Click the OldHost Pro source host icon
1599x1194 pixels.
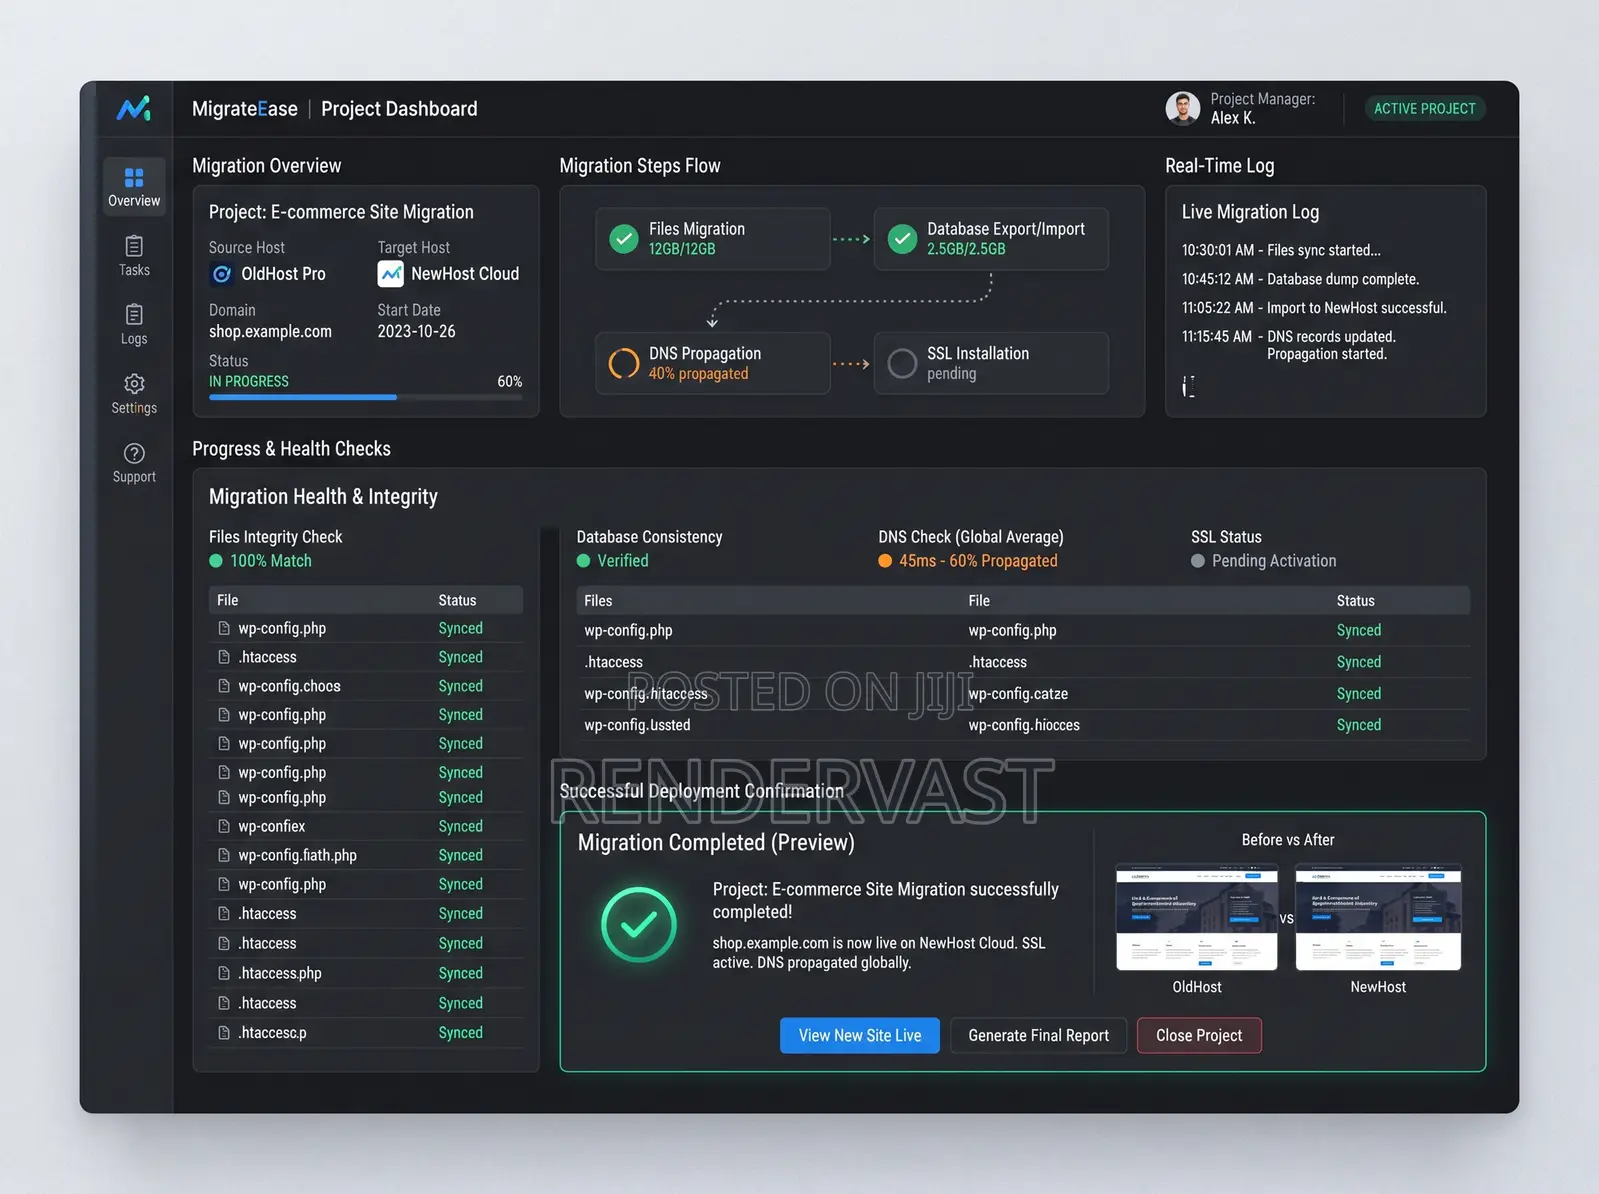coord(222,274)
